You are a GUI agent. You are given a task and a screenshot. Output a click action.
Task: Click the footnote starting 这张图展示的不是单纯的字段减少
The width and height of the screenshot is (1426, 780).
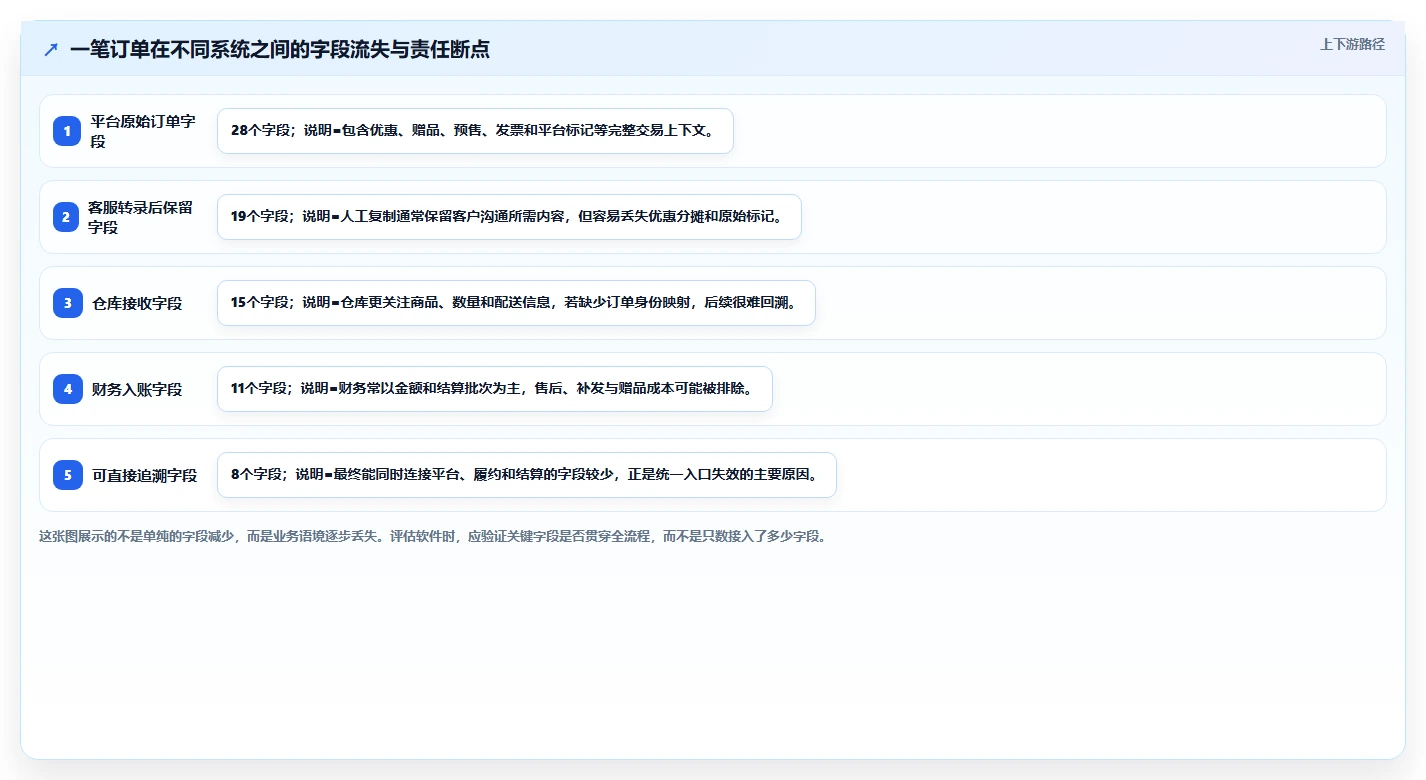[433, 536]
